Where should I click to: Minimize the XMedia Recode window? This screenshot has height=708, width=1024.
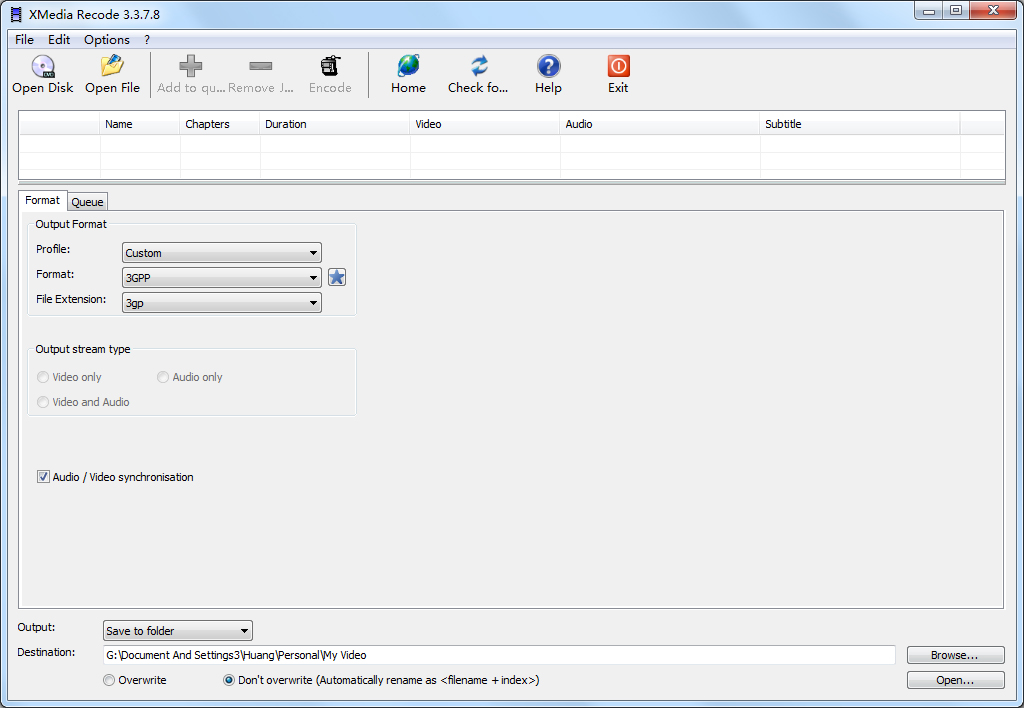(x=929, y=10)
